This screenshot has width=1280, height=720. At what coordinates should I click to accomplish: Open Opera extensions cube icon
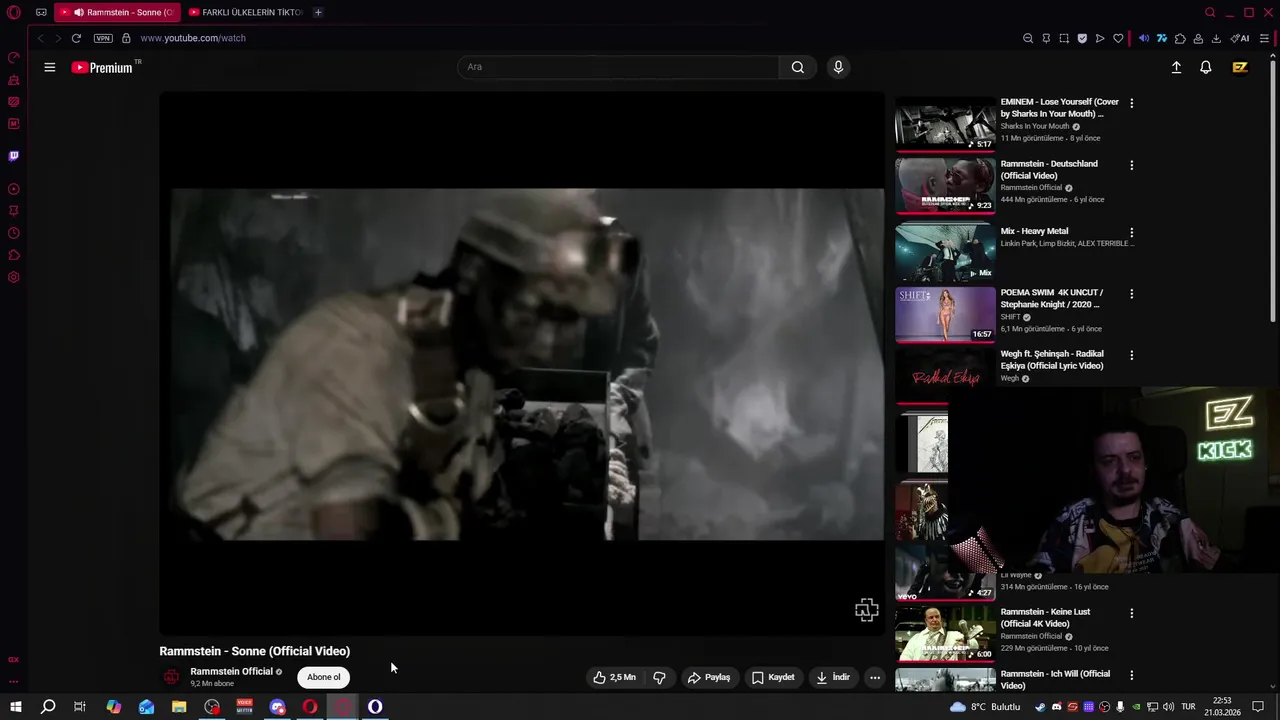[1180, 38]
